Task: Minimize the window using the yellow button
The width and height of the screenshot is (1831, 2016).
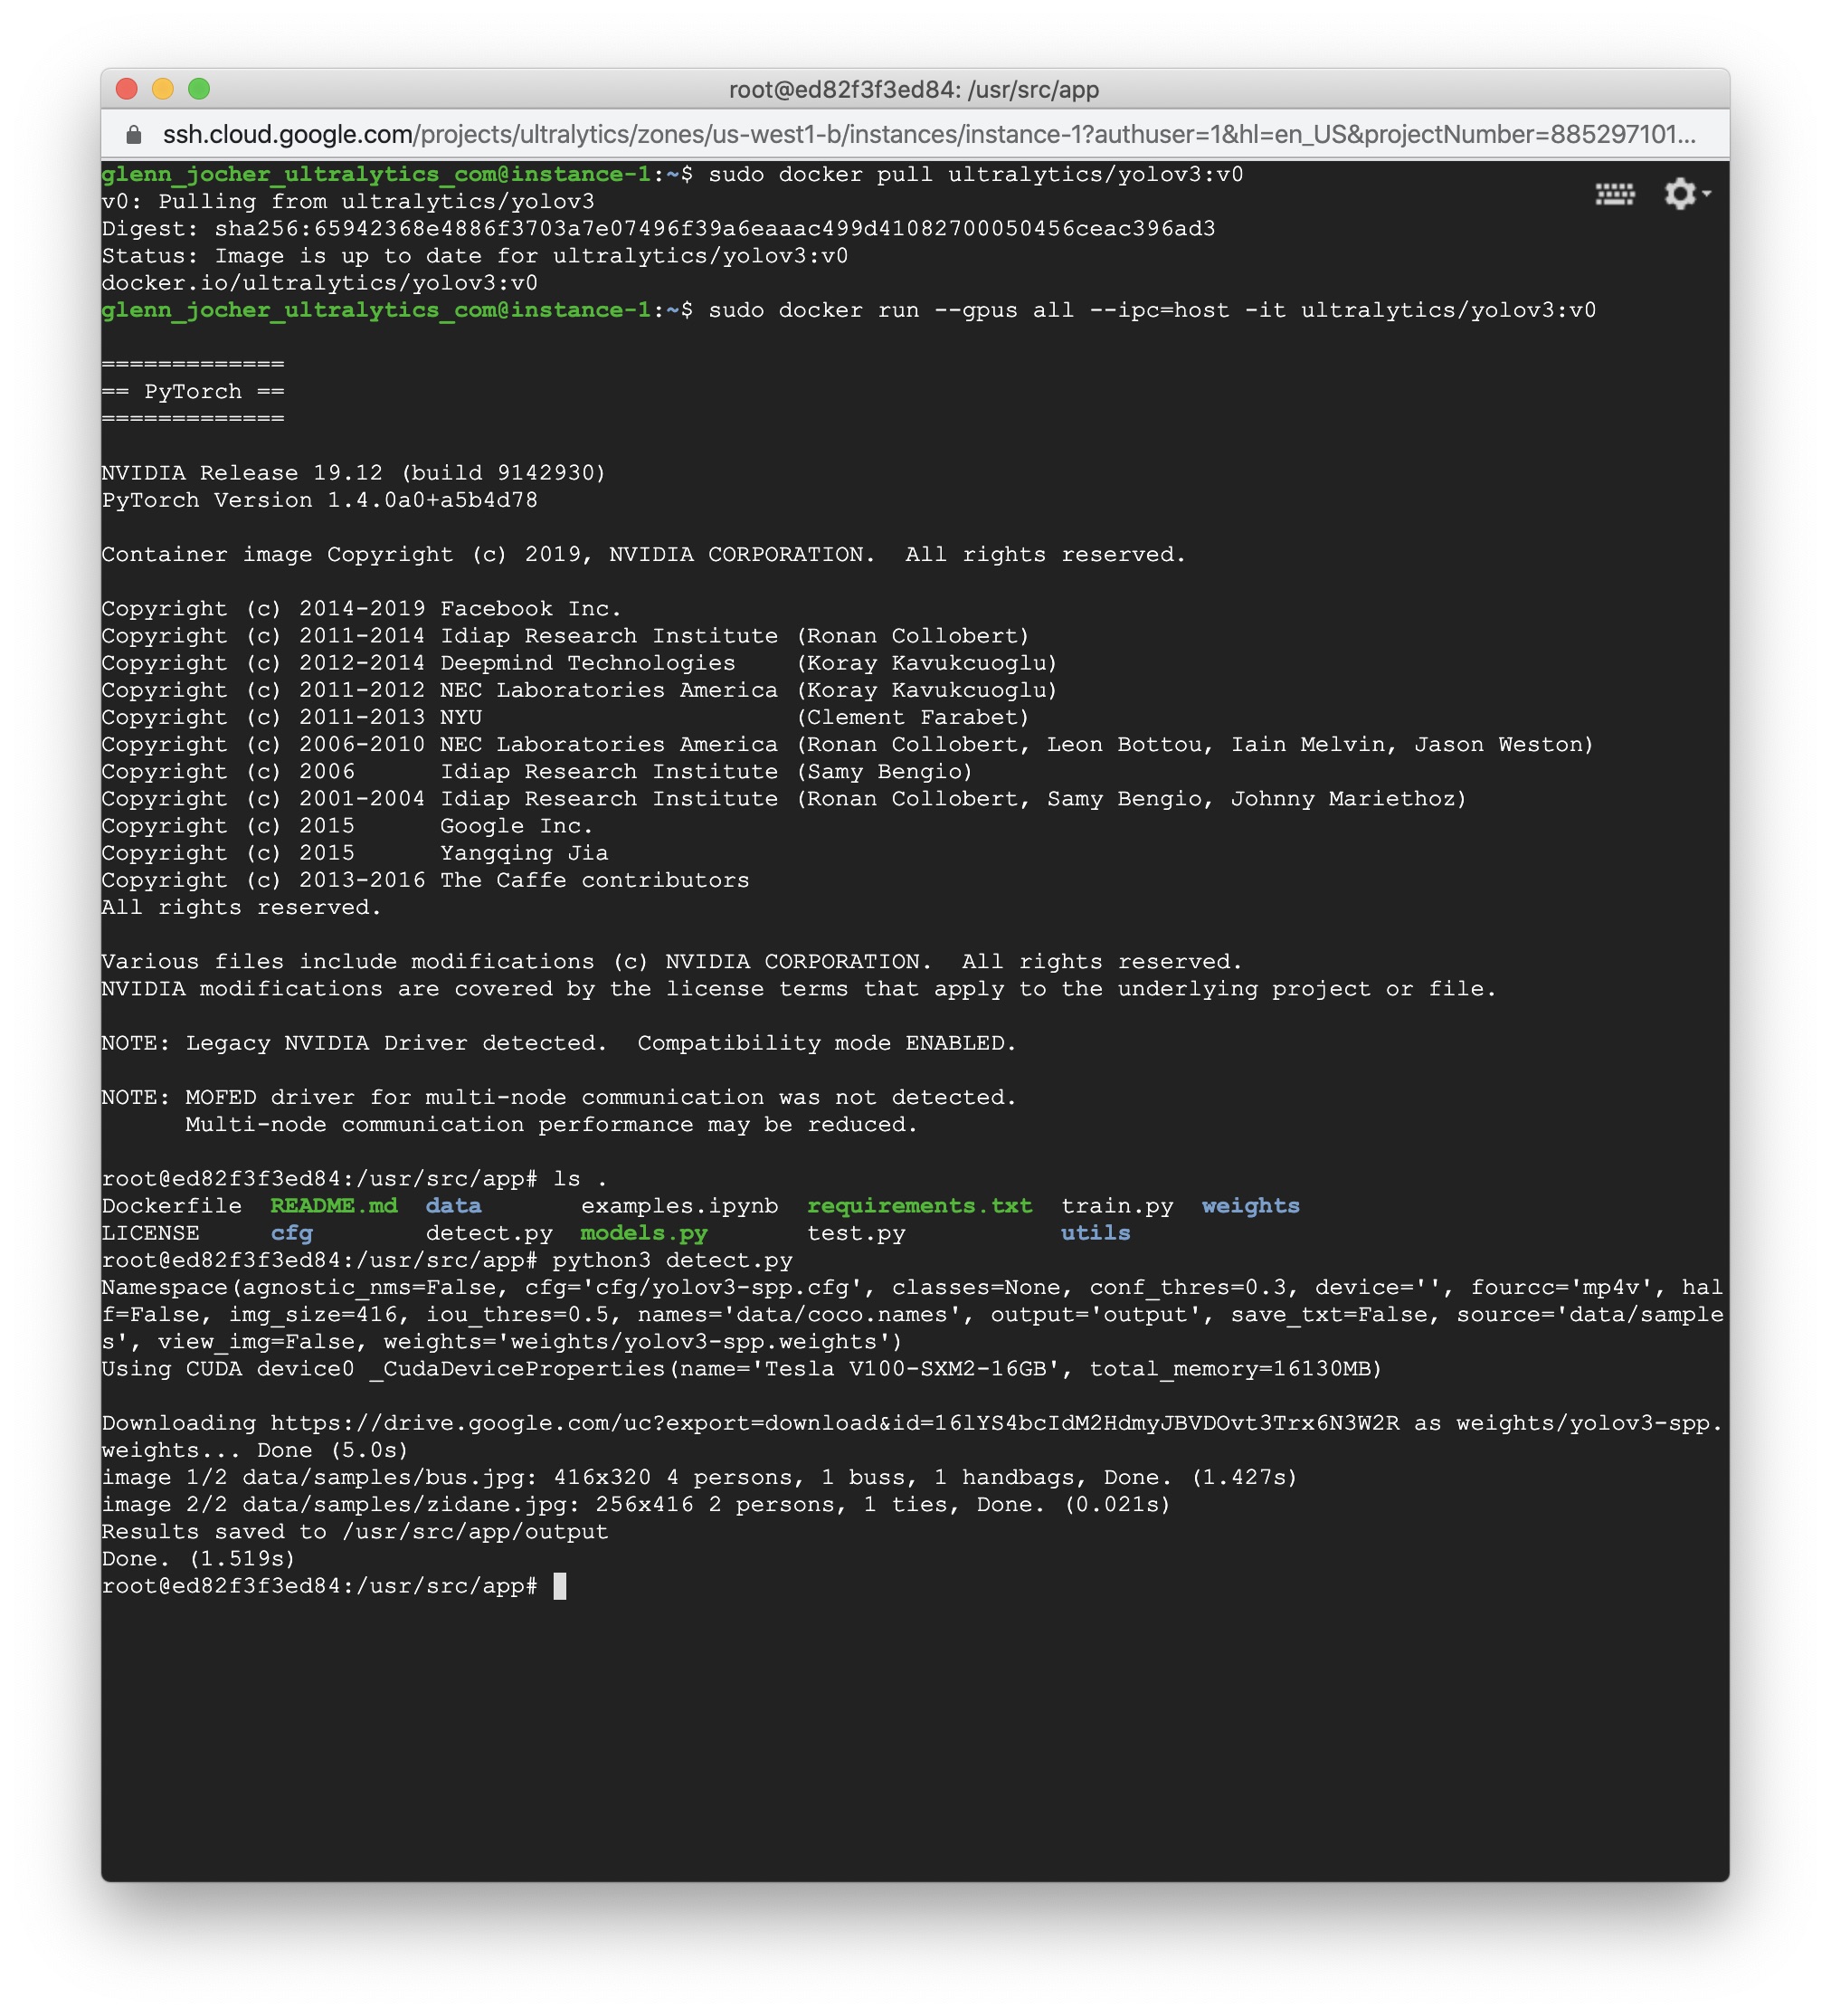Action: tap(163, 89)
